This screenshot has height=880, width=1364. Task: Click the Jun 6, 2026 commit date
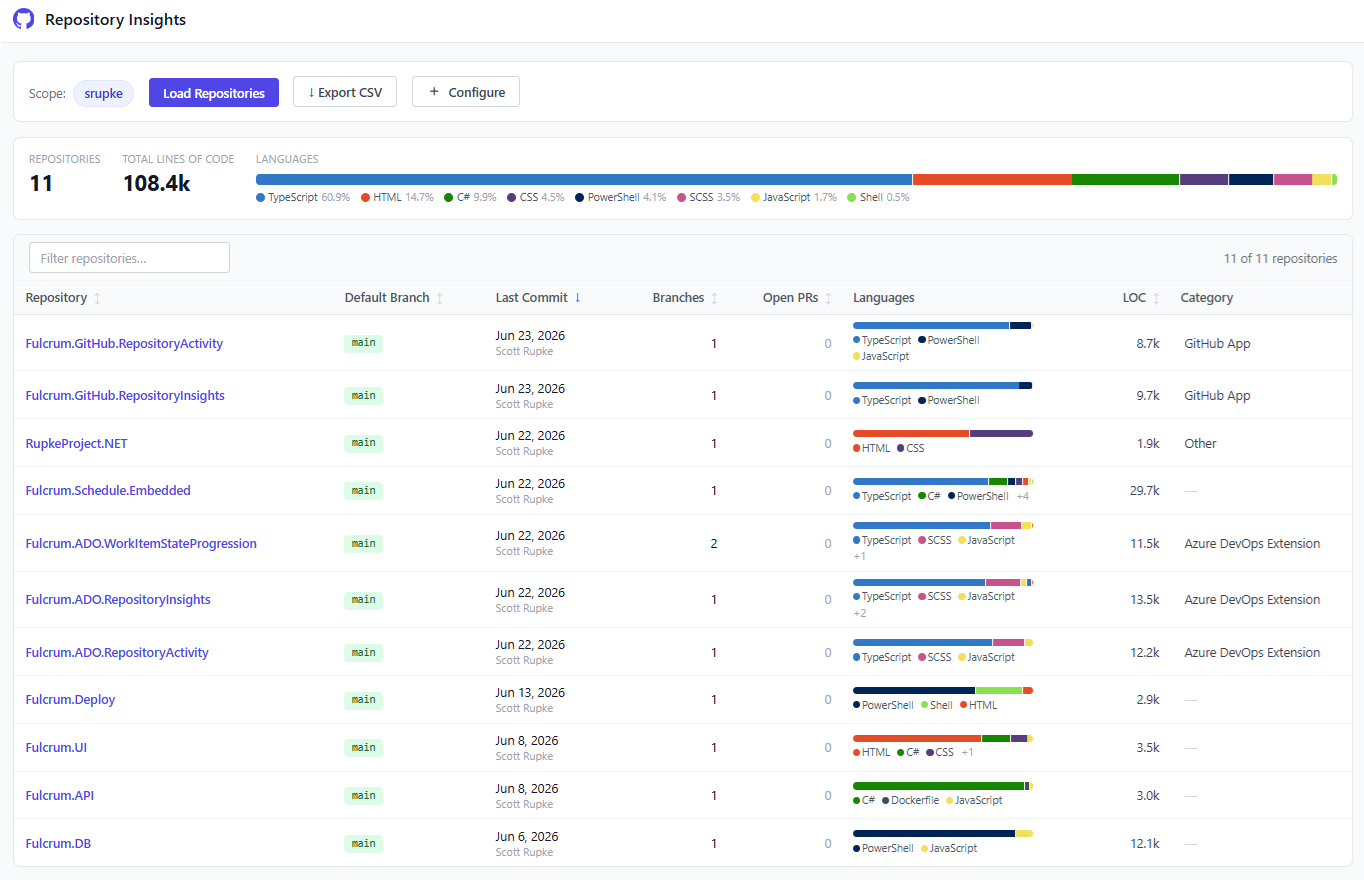click(527, 836)
